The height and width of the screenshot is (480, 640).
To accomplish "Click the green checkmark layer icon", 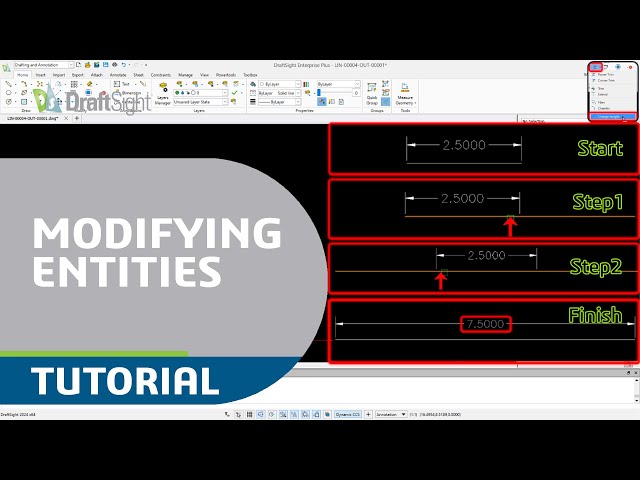I will point(234,93).
